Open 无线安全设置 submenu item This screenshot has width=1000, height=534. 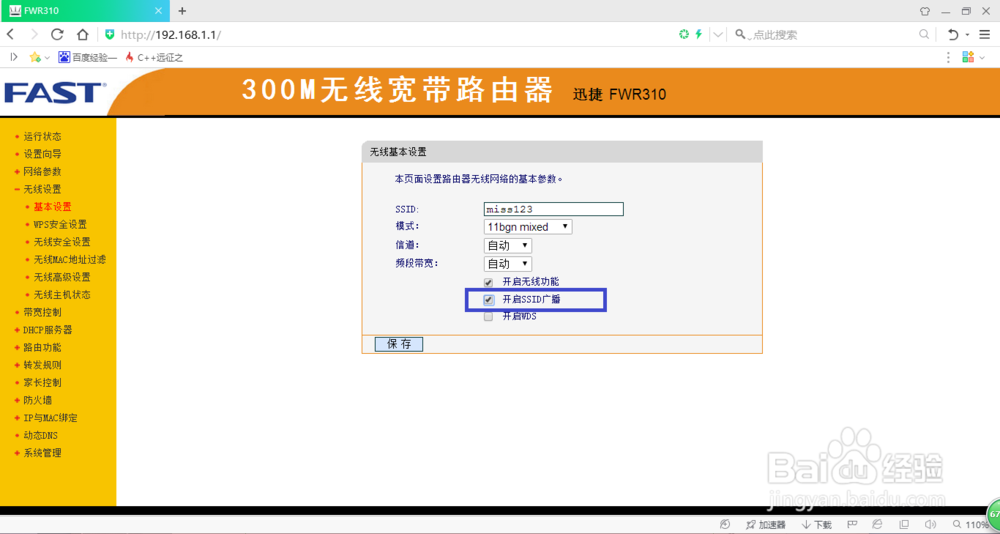point(62,242)
